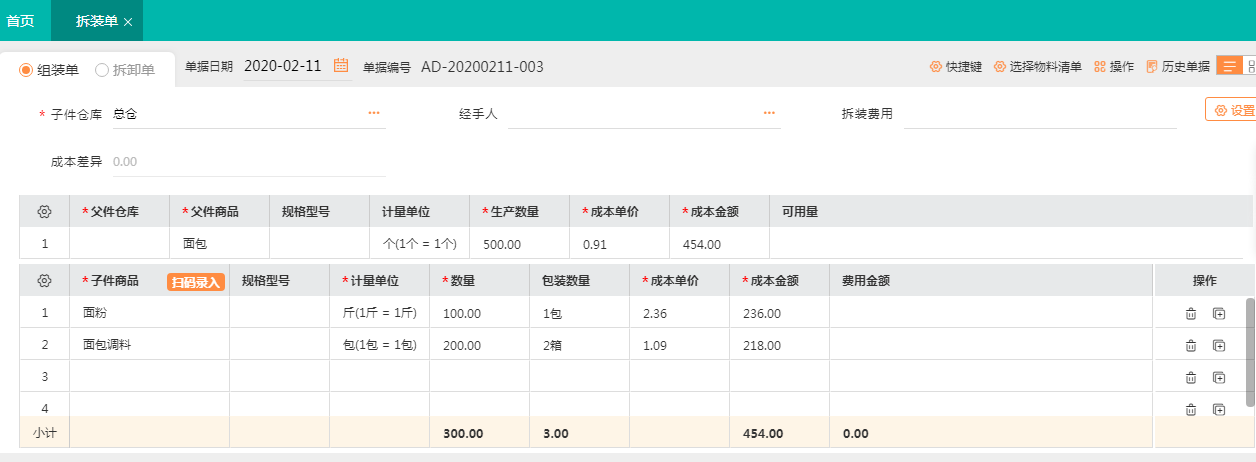
Task: Open parent table column settings gear
Action: 44,211
